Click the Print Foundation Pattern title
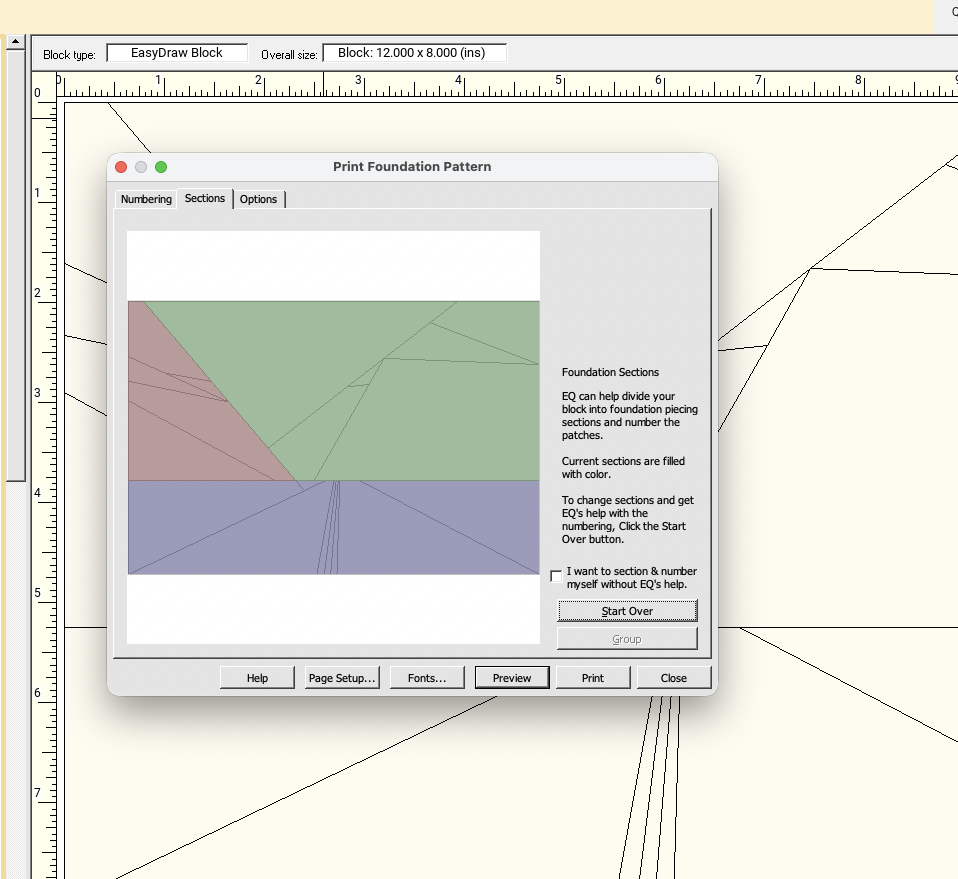958x879 pixels. [412, 167]
